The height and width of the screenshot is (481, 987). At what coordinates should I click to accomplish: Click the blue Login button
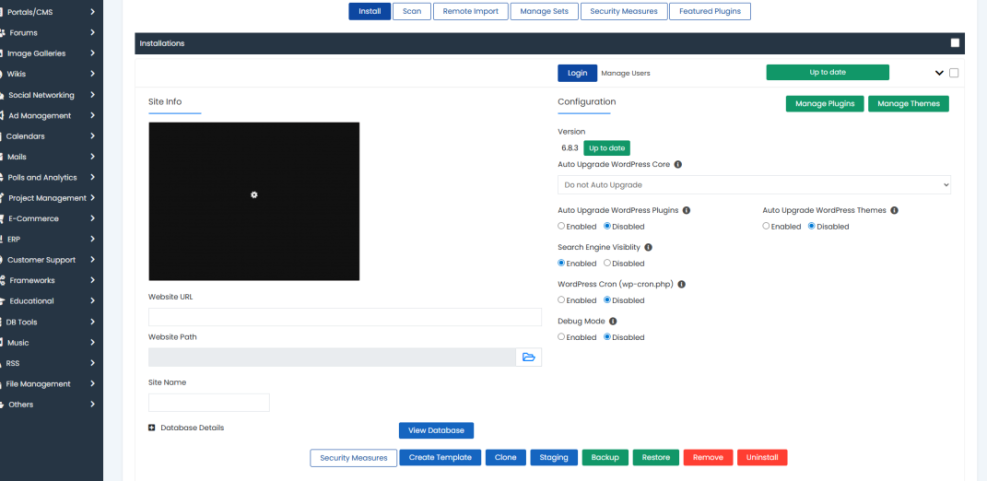pyautogui.click(x=577, y=73)
